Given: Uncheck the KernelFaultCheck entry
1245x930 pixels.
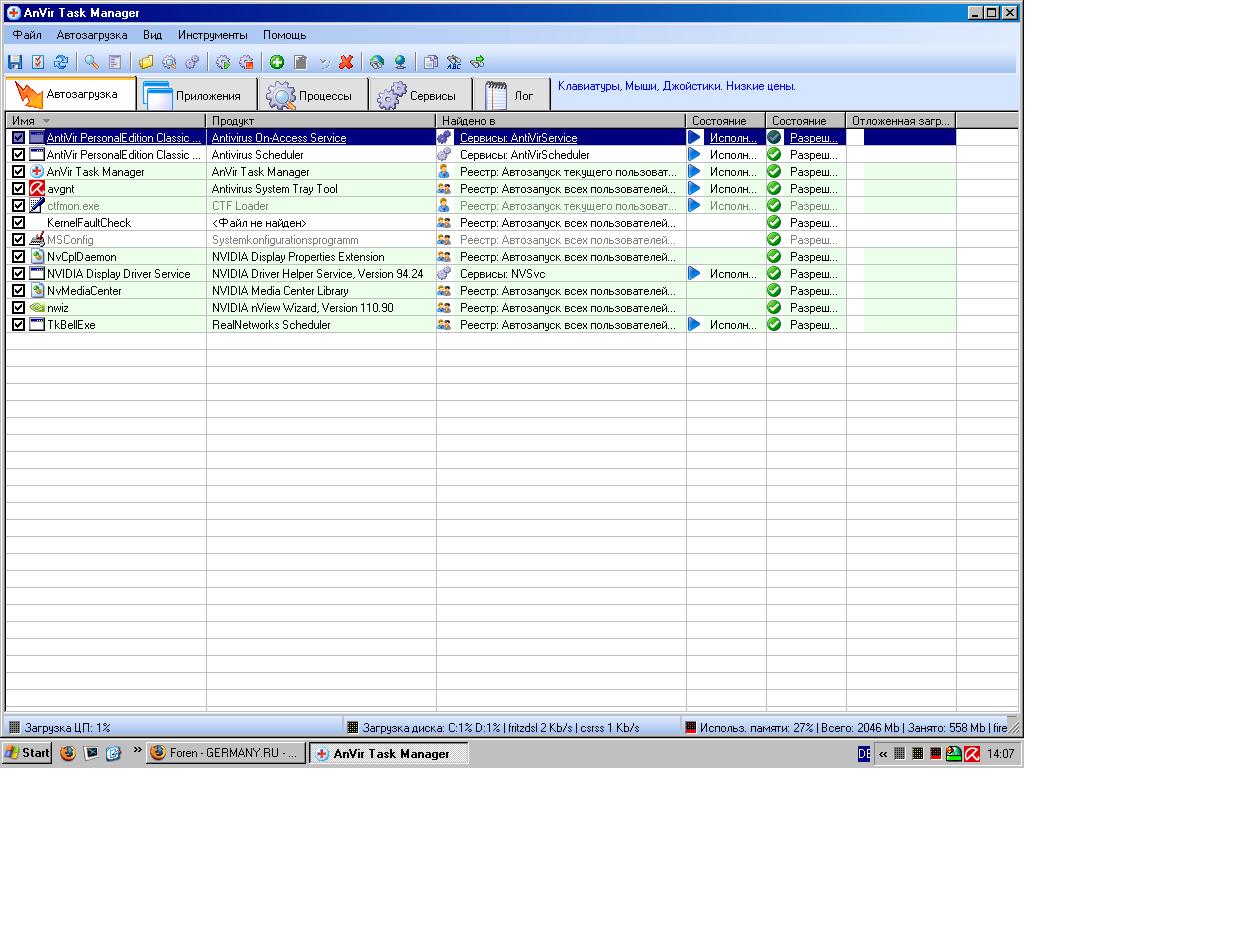Looking at the screenshot, I should [x=18, y=223].
